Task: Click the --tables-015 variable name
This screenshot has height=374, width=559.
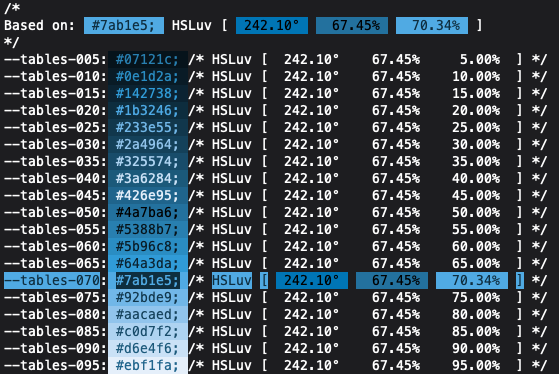Action: (52, 93)
